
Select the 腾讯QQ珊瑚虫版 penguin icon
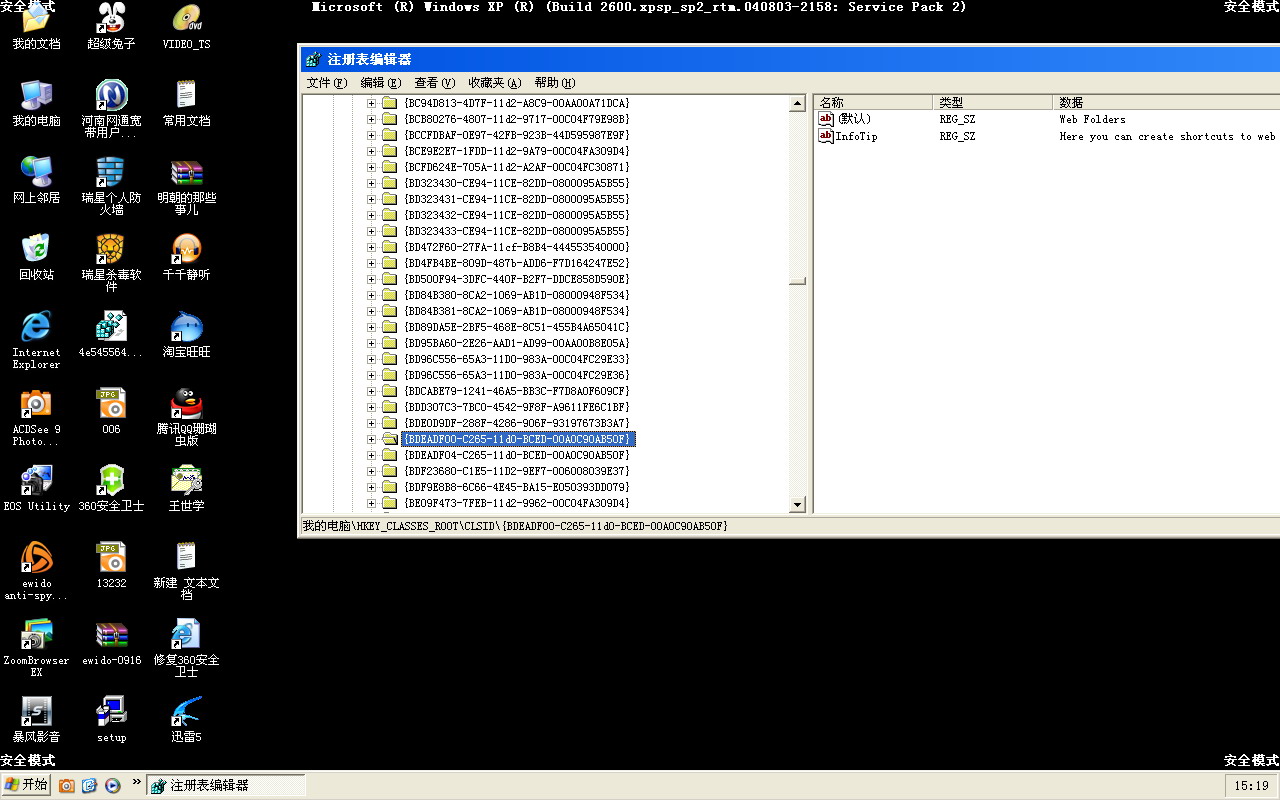(186, 403)
